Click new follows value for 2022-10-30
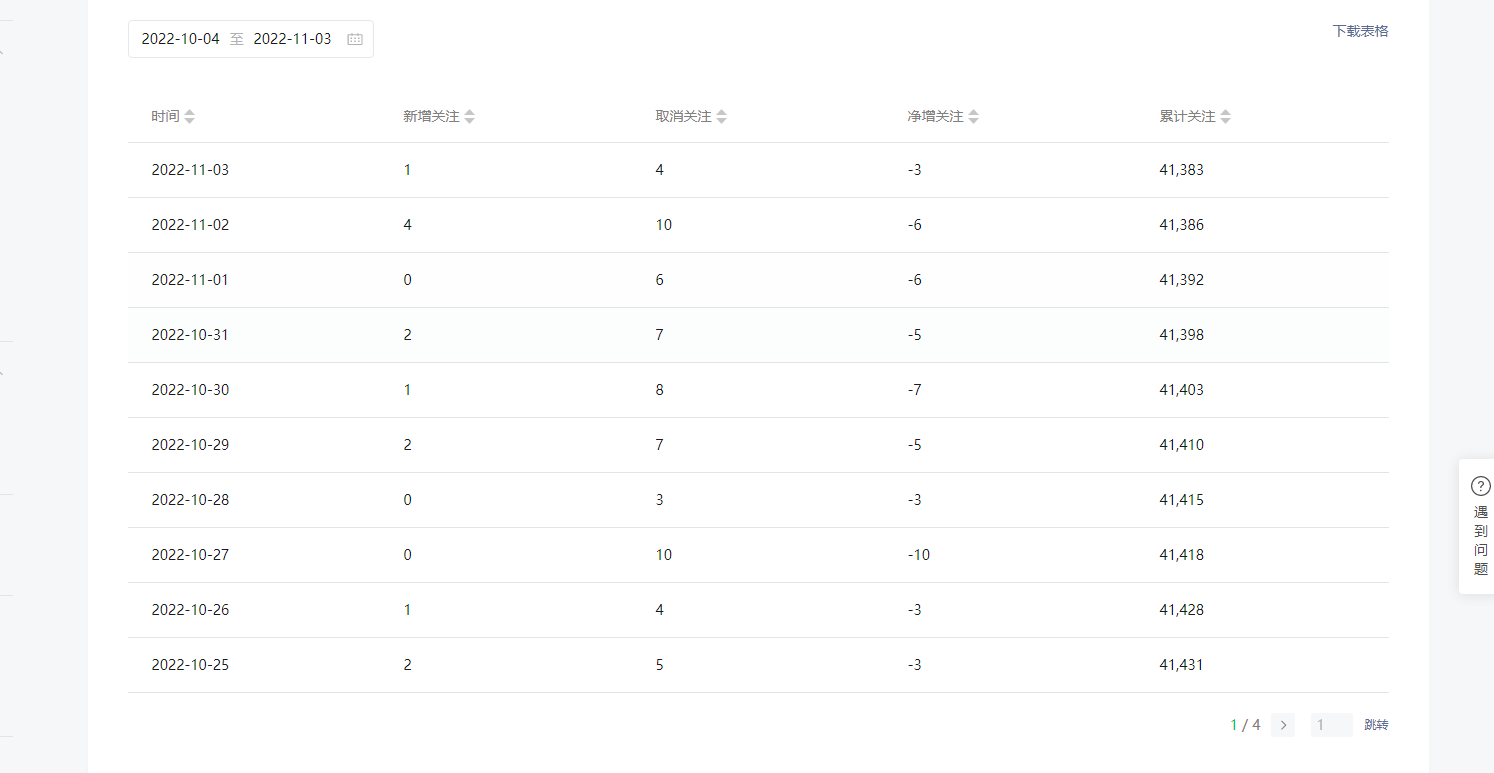The height and width of the screenshot is (773, 1494). (x=407, y=390)
